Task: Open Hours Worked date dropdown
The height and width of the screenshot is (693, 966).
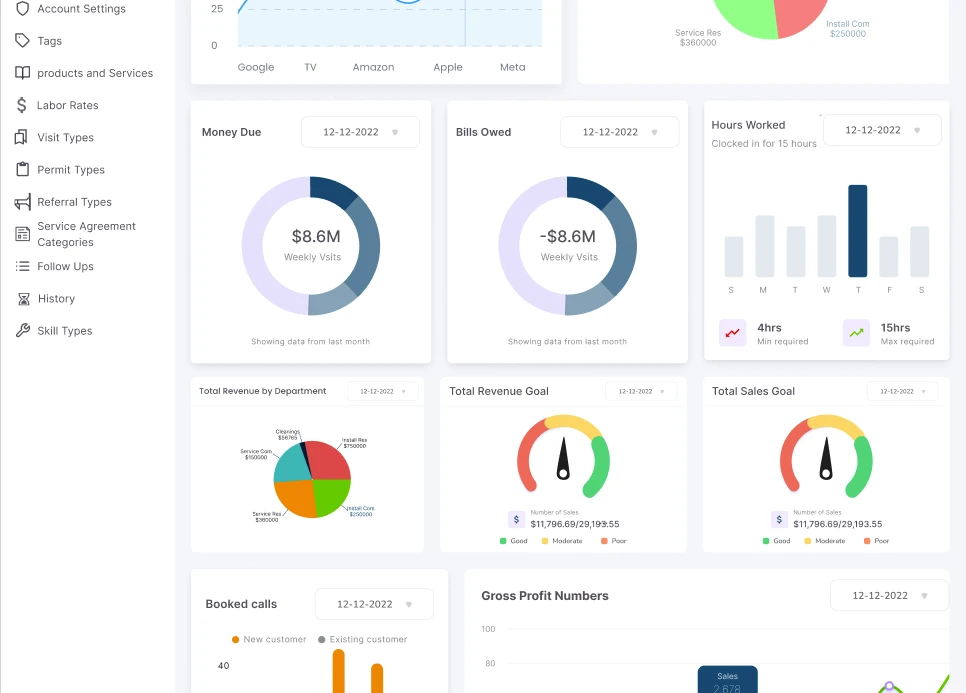Action: [882, 130]
